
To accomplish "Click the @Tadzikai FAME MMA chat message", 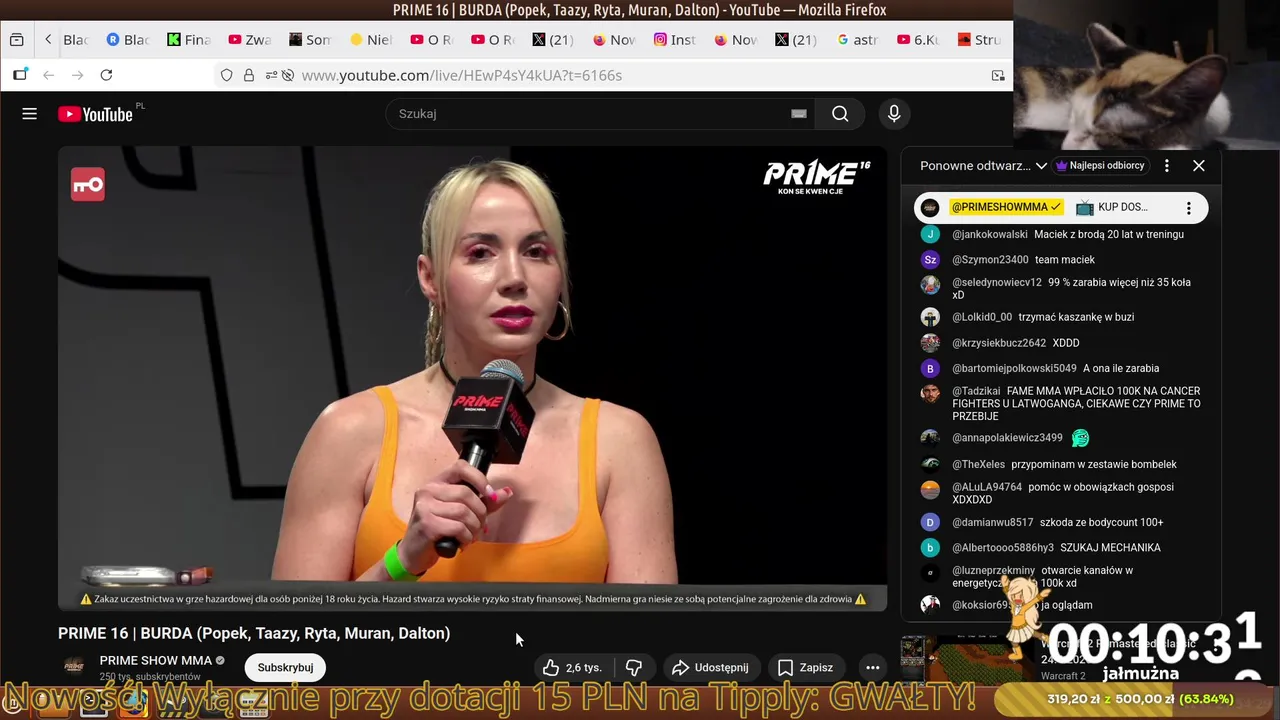I will coord(1076,404).
